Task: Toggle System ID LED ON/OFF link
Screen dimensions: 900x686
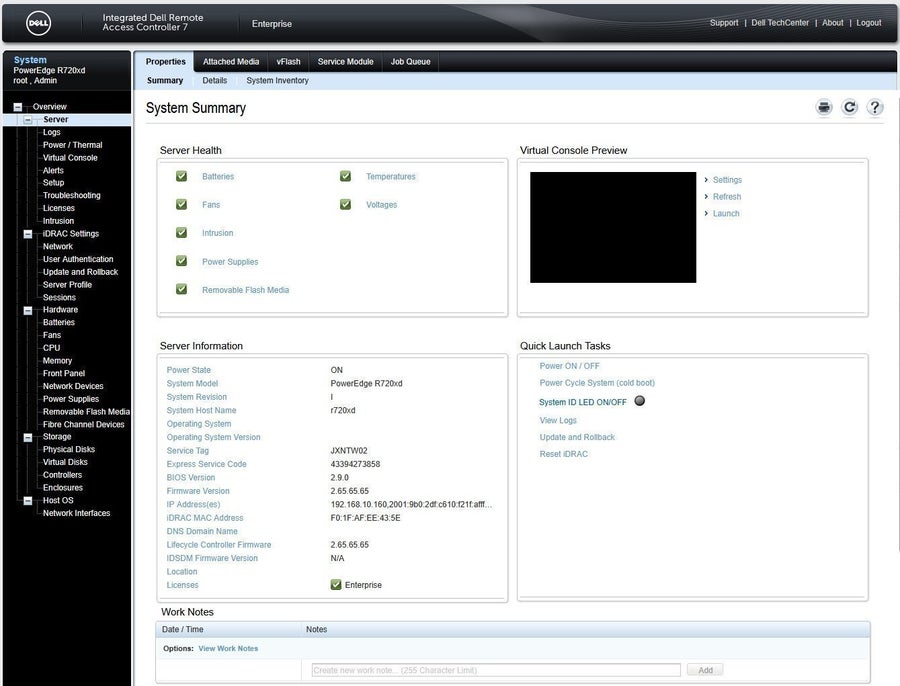Action: (x=583, y=402)
